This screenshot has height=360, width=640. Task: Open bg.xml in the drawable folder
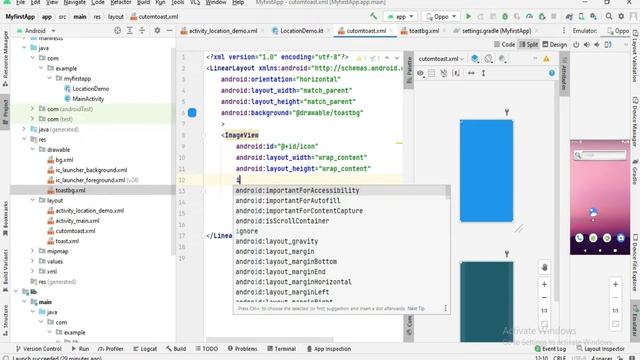tap(64, 160)
